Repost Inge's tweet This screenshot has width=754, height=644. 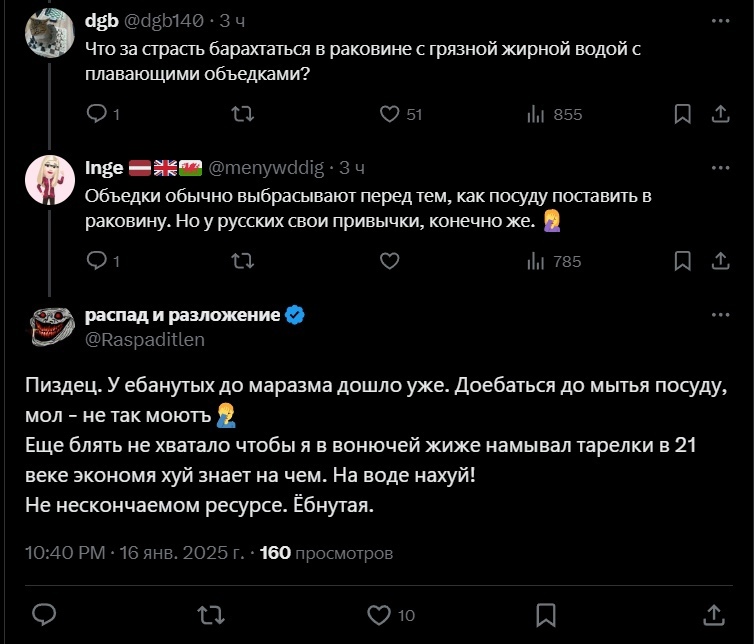point(242,261)
